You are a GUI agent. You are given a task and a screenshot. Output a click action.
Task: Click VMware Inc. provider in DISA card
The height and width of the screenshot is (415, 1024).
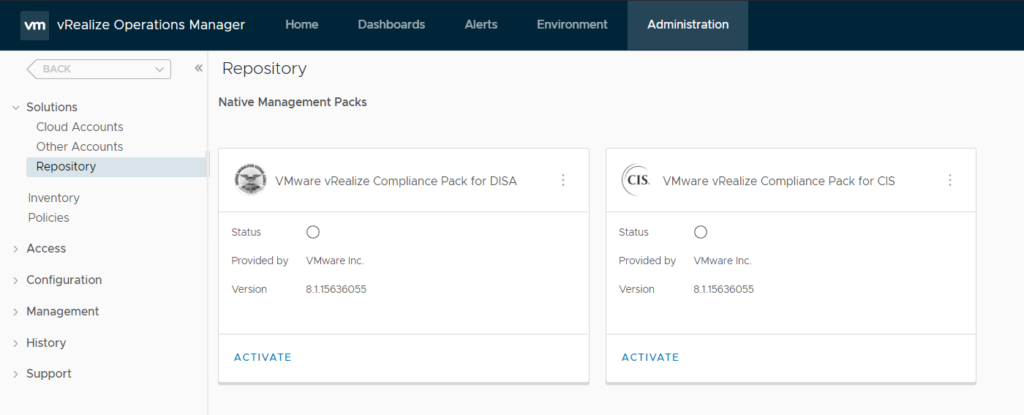click(335, 261)
